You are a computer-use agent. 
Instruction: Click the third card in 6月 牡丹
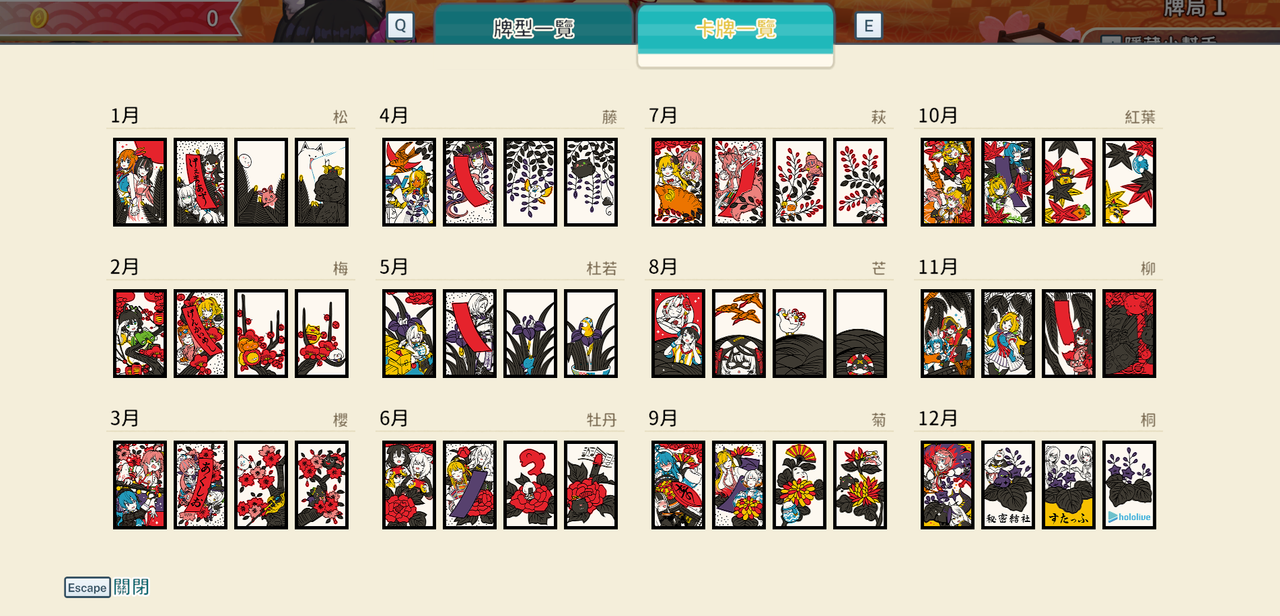tap(530, 485)
